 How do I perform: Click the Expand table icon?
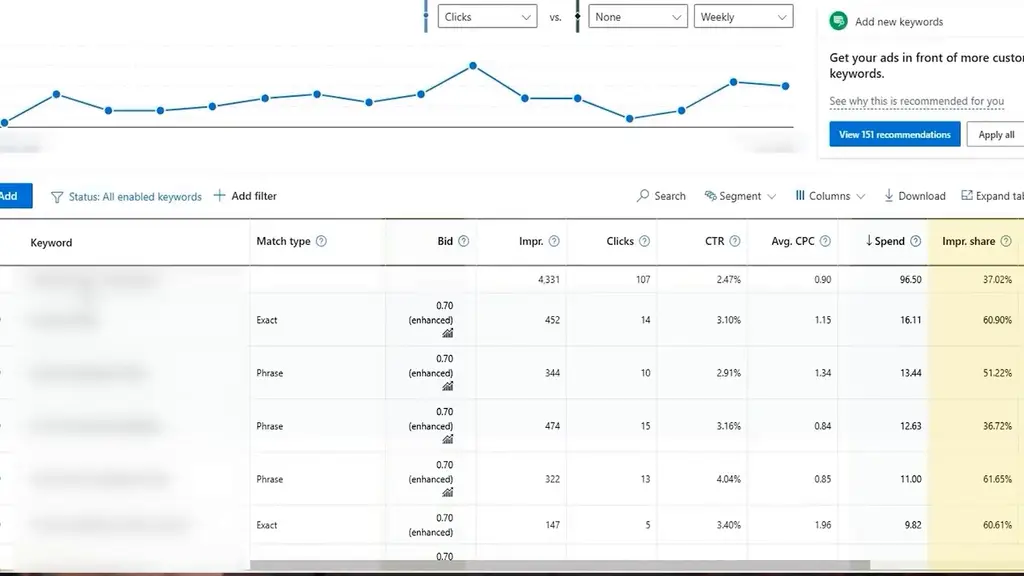click(967, 195)
